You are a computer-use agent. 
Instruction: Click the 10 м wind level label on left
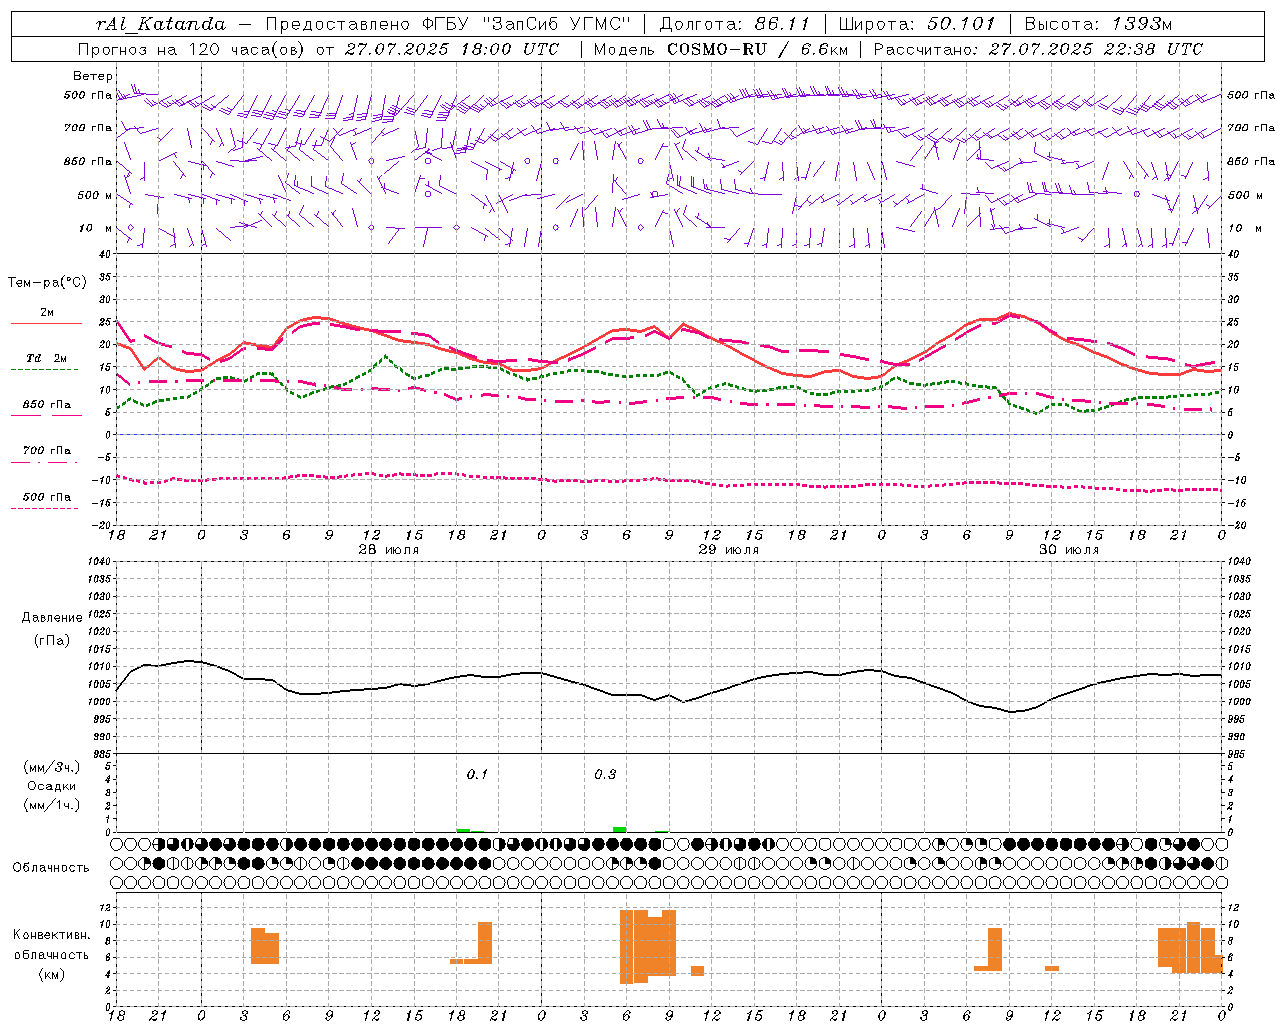click(x=96, y=229)
